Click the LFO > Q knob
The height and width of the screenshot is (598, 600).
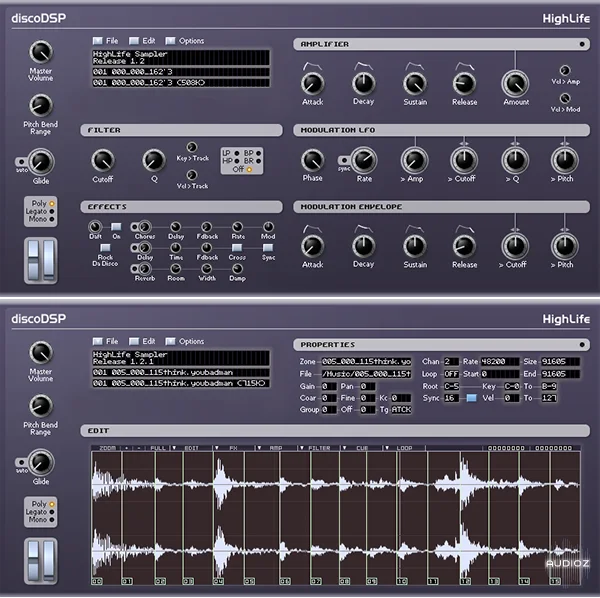(x=515, y=161)
